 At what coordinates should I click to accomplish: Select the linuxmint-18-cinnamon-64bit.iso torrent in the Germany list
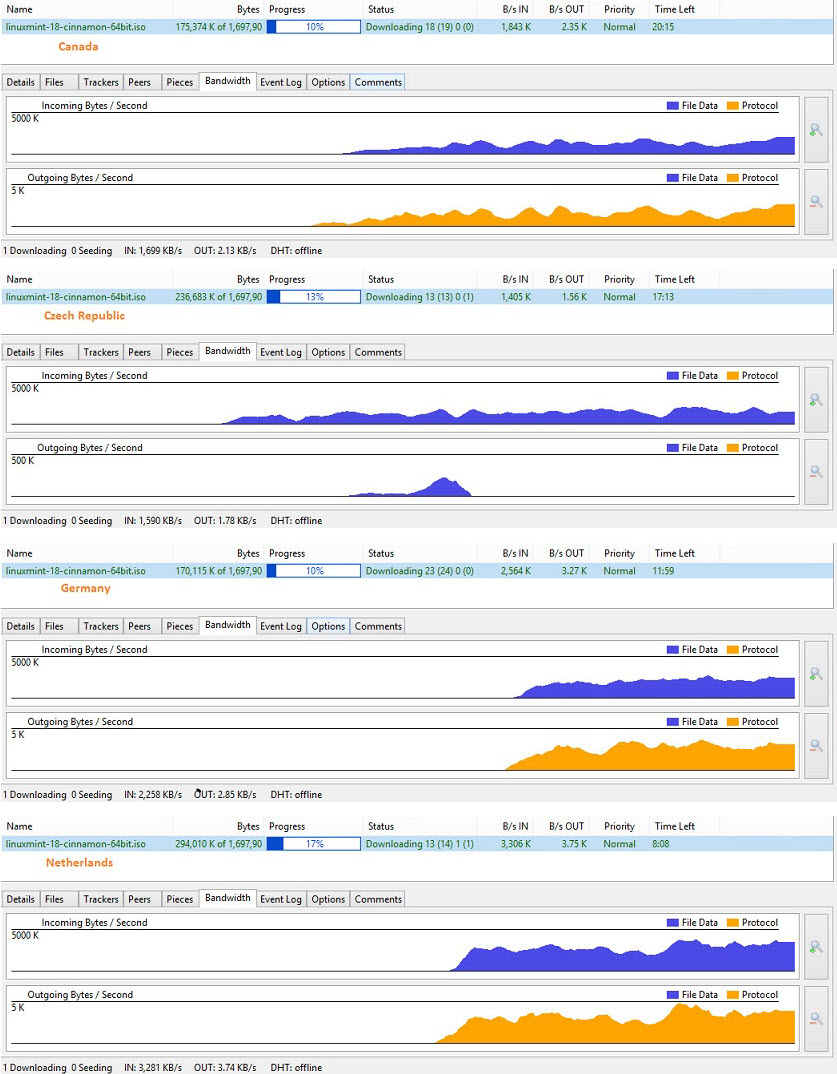pyautogui.click(x=75, y=571)
